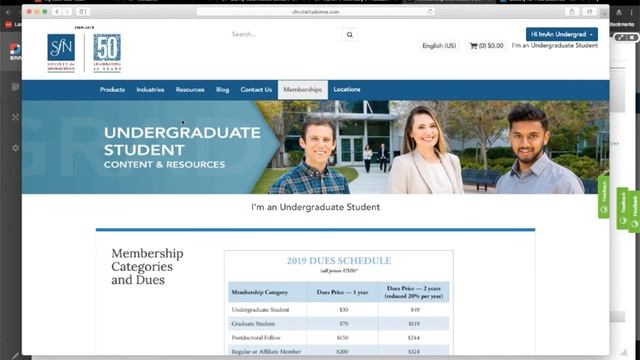Viewport: 640px width, 360px height.
Task: Click the SfN logo
Action: (x=61, y=53)
